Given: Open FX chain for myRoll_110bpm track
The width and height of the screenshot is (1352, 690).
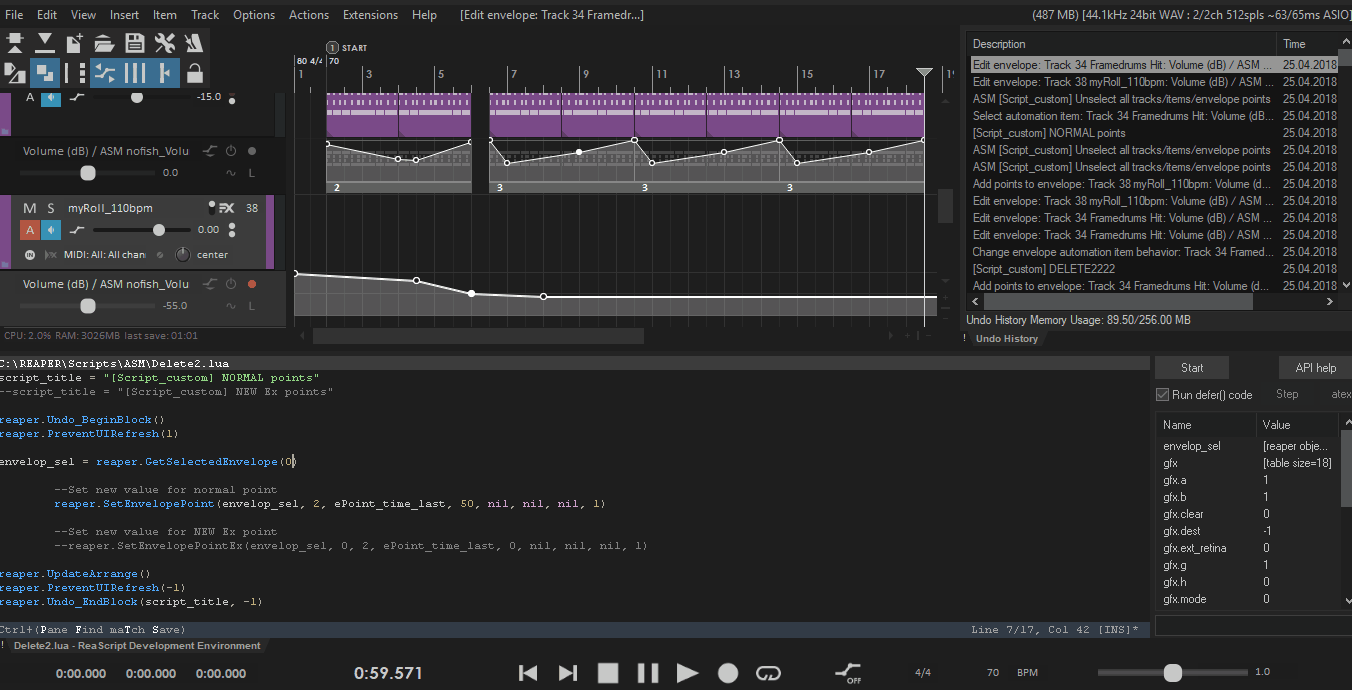Looking at the screenshot, I should (226, 208).
